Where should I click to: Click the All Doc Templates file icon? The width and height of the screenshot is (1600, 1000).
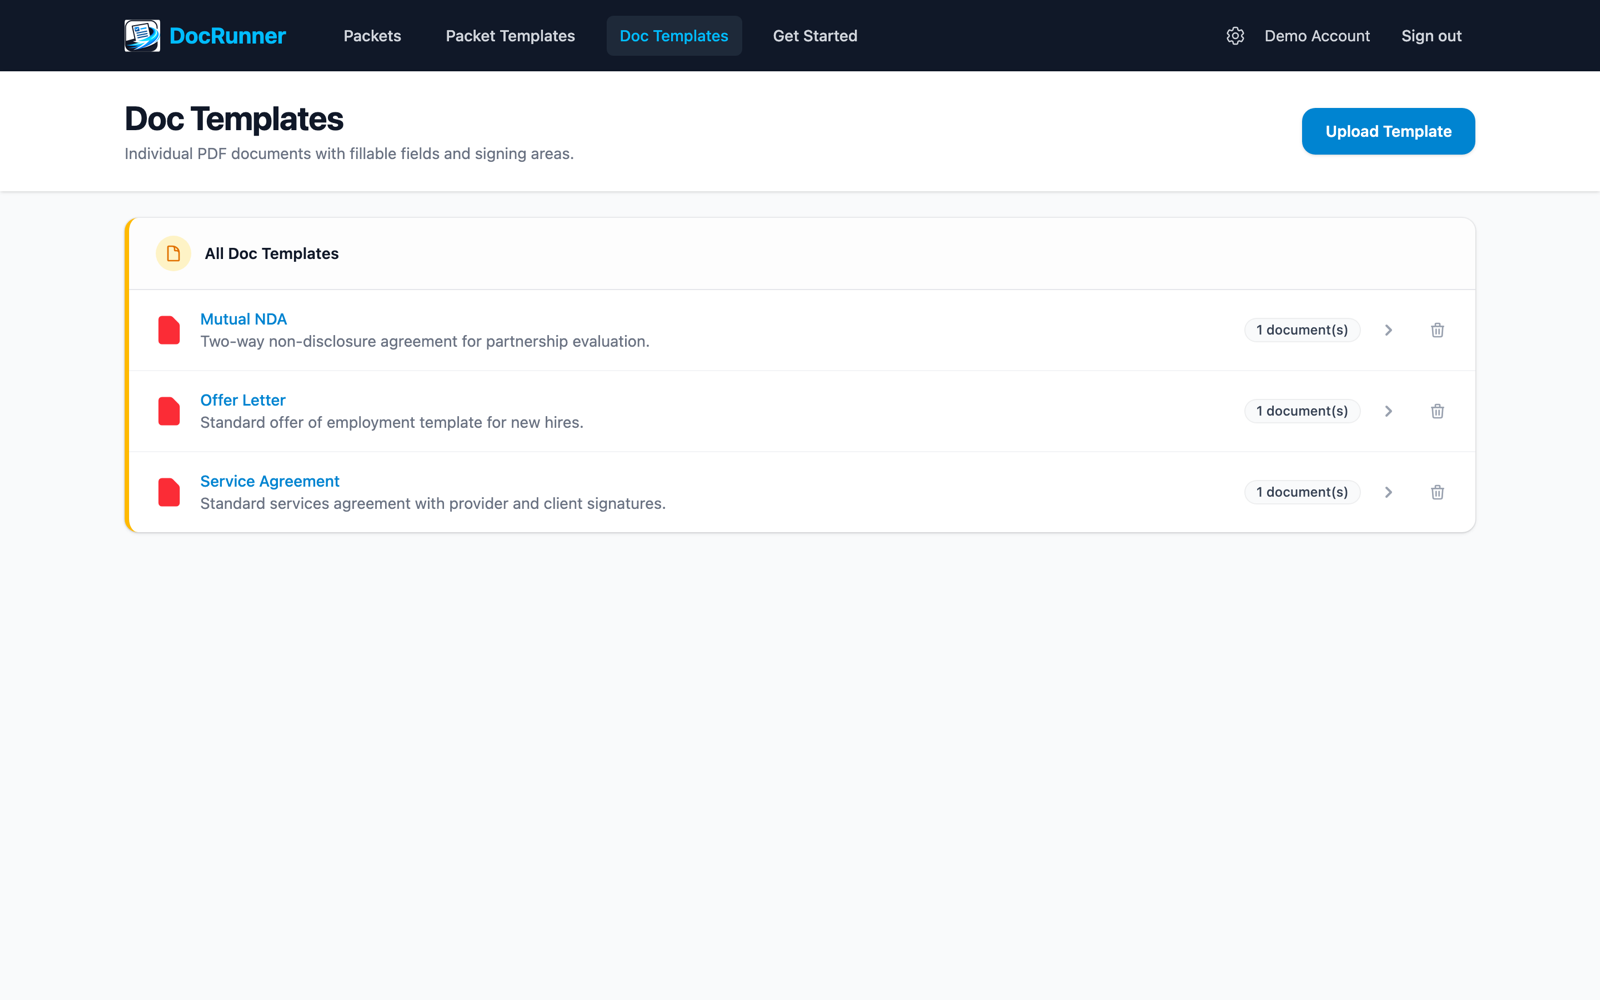pyautogui.click(x=173, y=254)
